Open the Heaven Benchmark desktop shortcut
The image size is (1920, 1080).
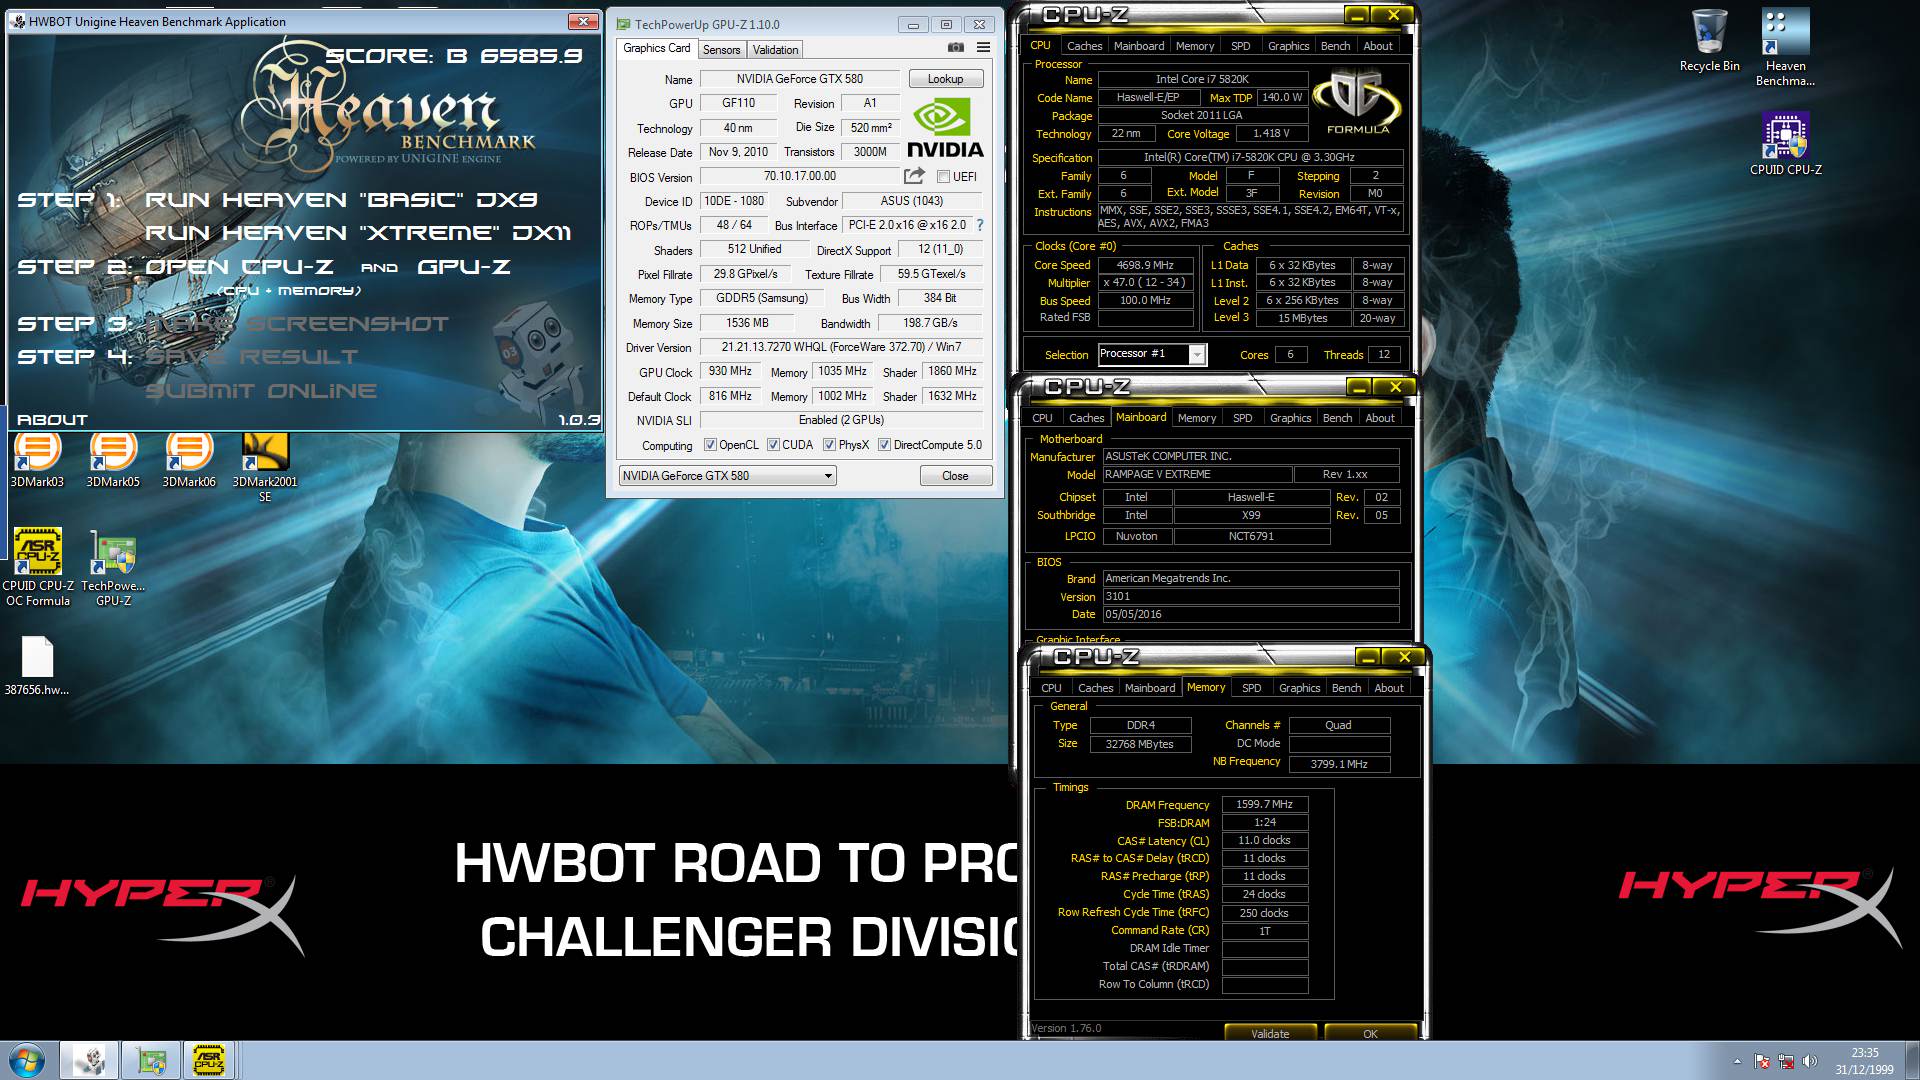point(1785,48)
